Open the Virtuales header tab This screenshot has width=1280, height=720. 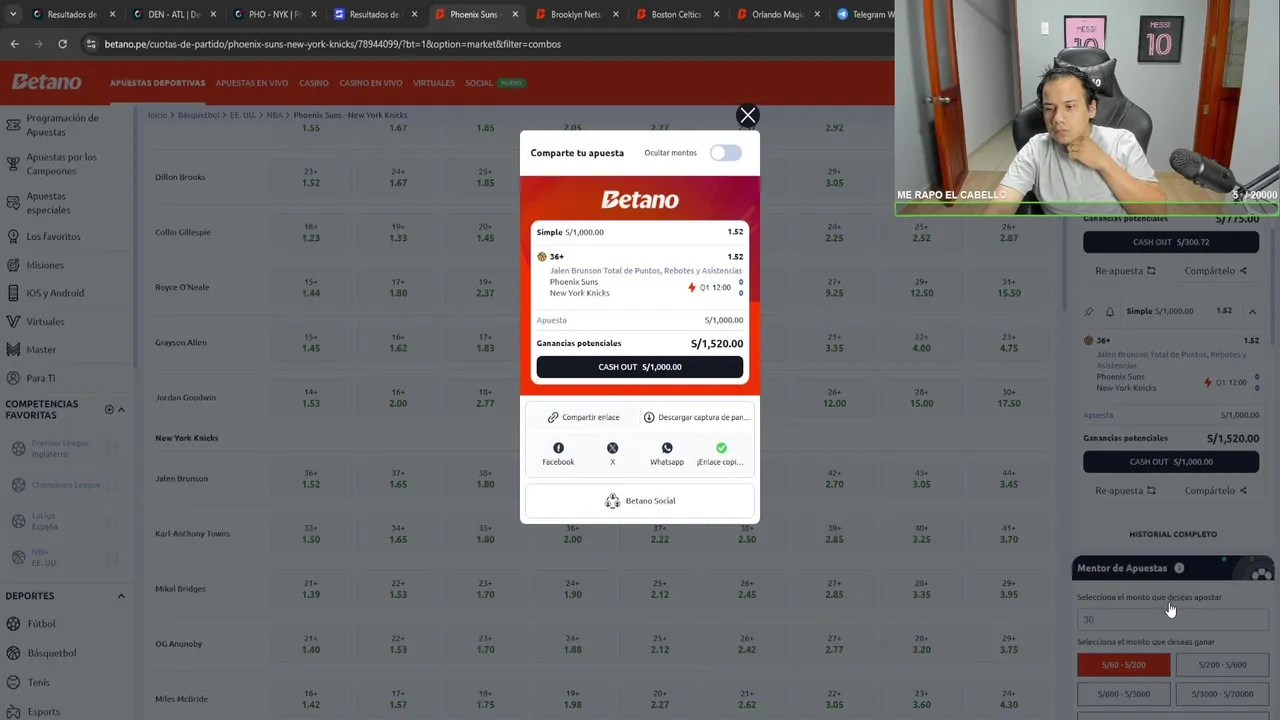click(x=434, y=83)
